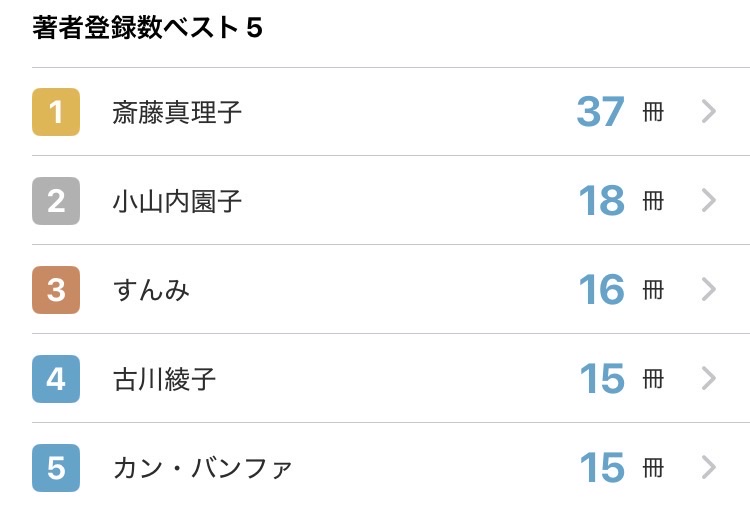View author すんみ

pos(151,290)
